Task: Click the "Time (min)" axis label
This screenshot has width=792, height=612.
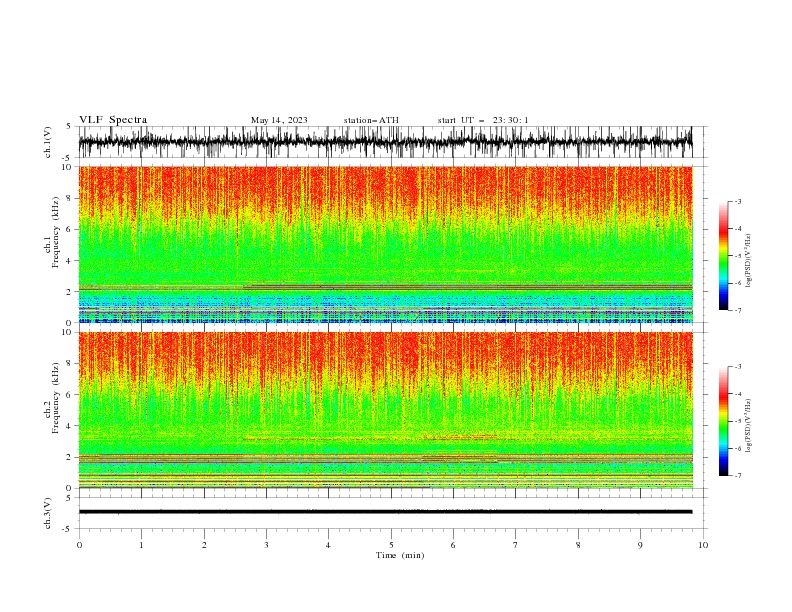Action: click(x=400, y=555)
